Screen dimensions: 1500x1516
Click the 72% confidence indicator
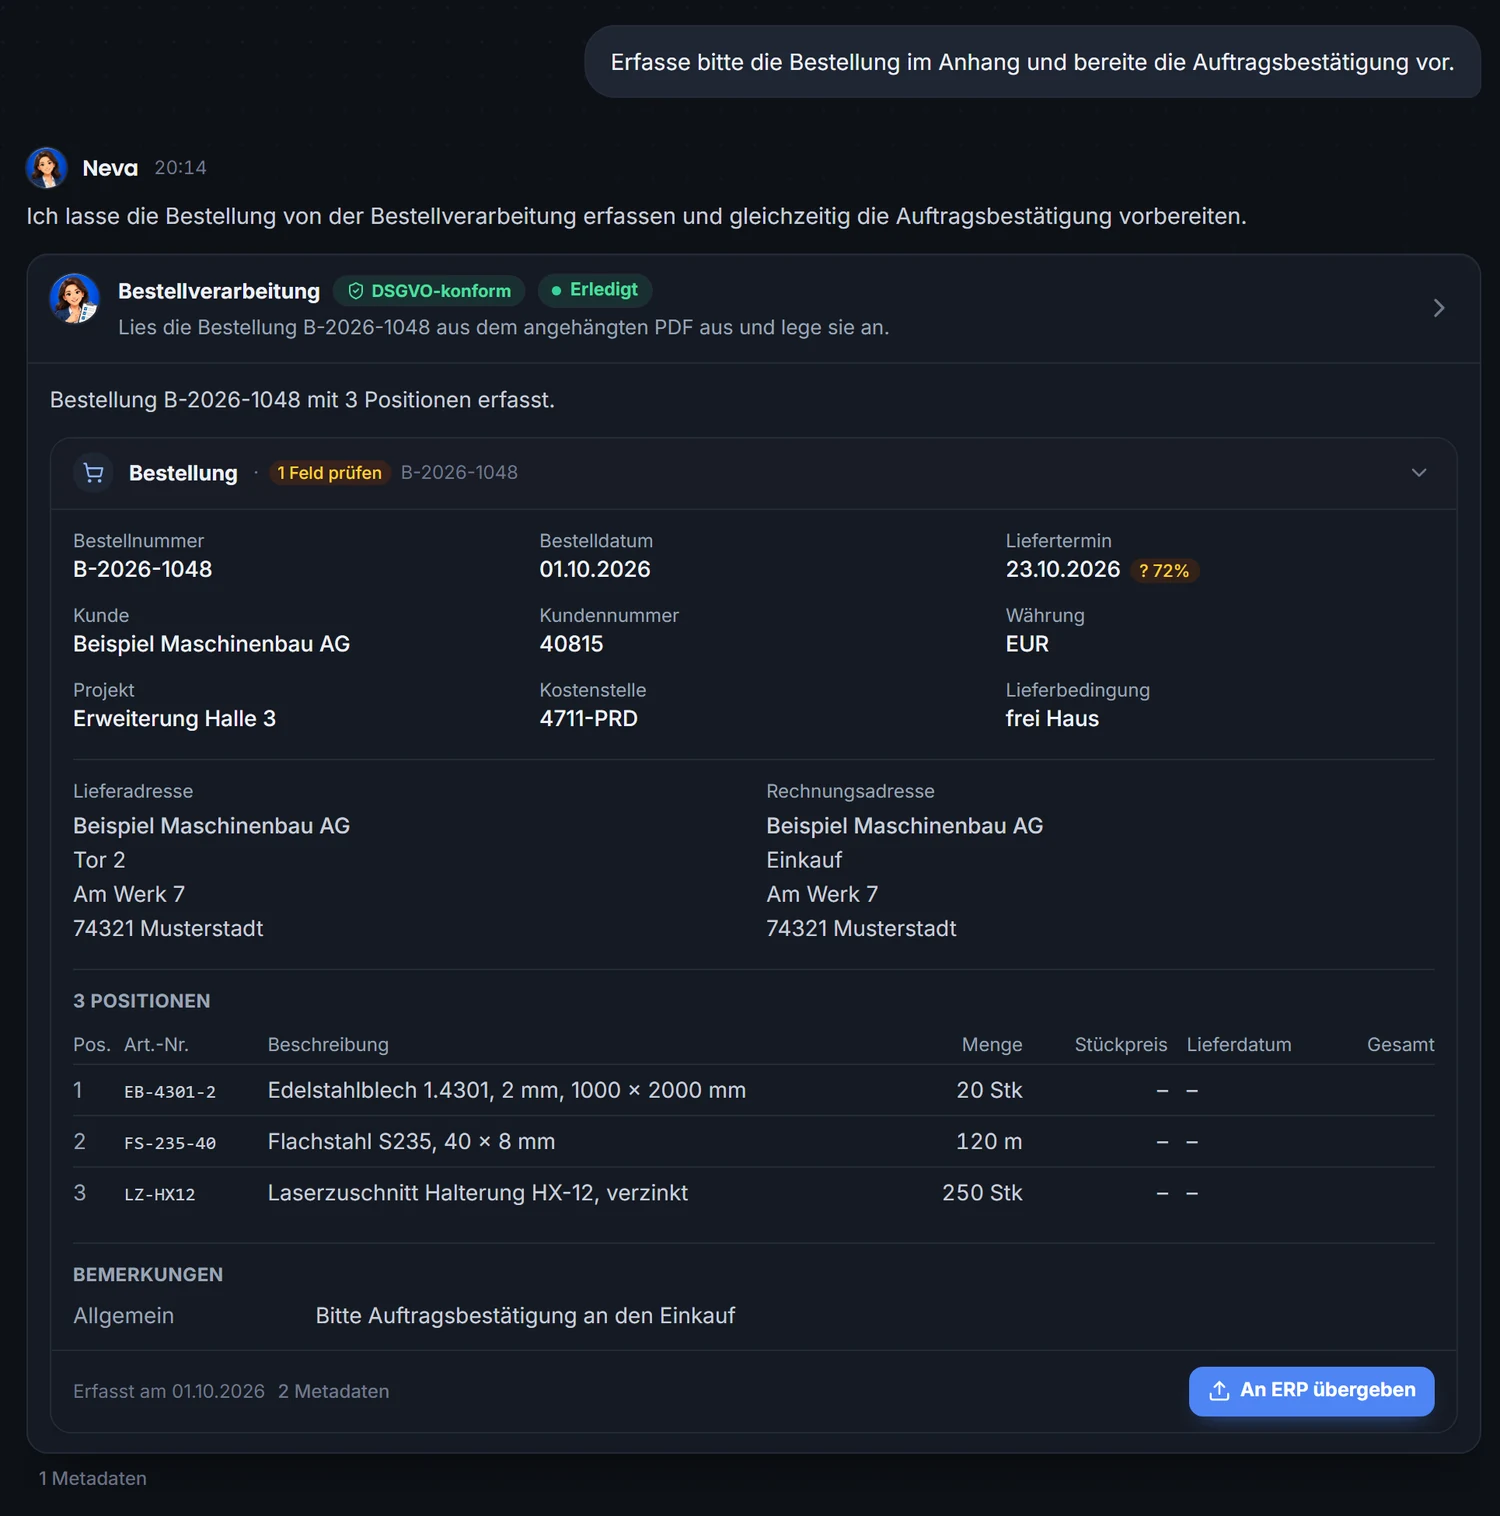(x=1165, y=571)
